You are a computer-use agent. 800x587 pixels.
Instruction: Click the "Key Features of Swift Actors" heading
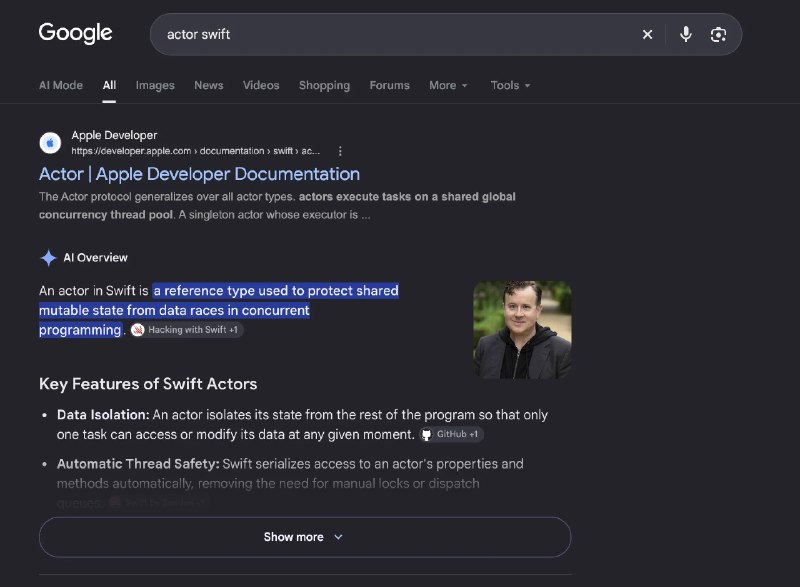(148, 384)
